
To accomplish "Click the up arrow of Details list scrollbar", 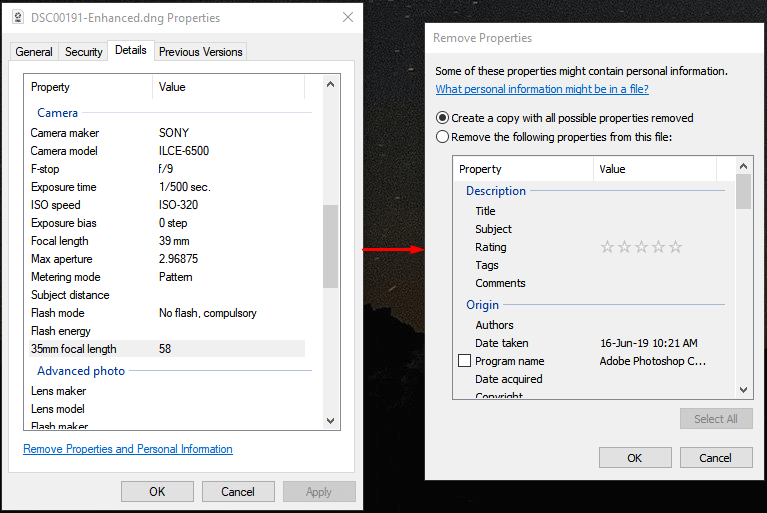I will click(331, 84).
